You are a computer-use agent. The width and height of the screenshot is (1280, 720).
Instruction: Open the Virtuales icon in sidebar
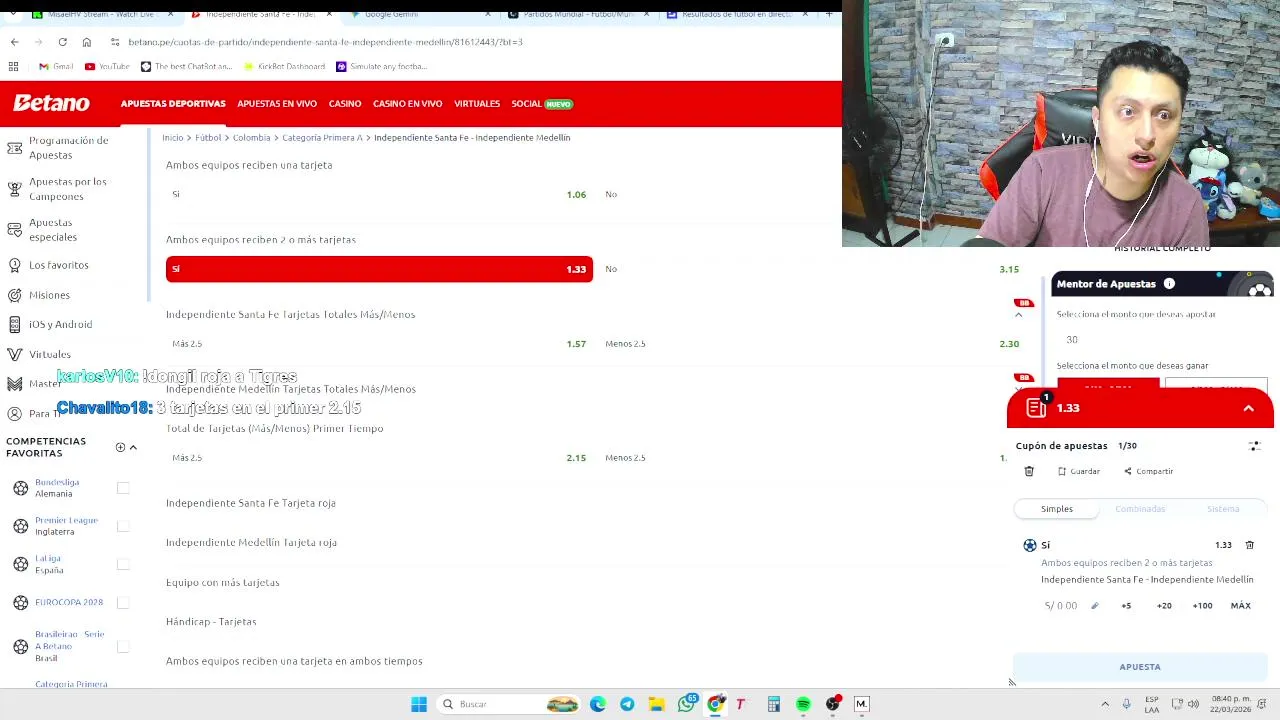(x=14, y=354)
